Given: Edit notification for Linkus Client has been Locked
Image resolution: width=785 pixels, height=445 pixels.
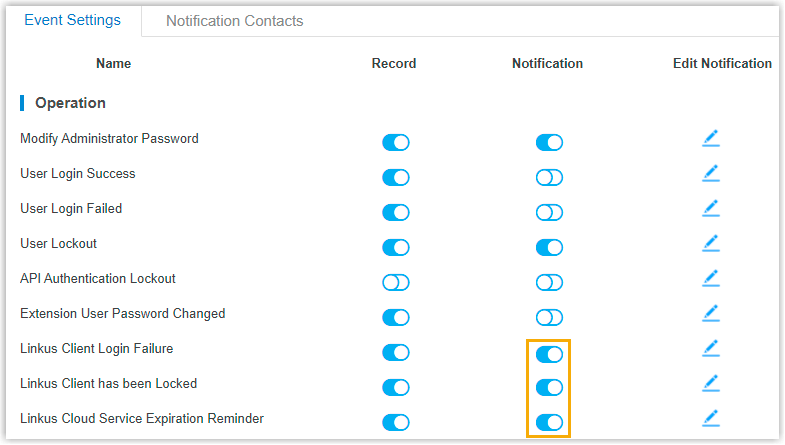Looking at the screenshot, I should [x=710, y=384].
